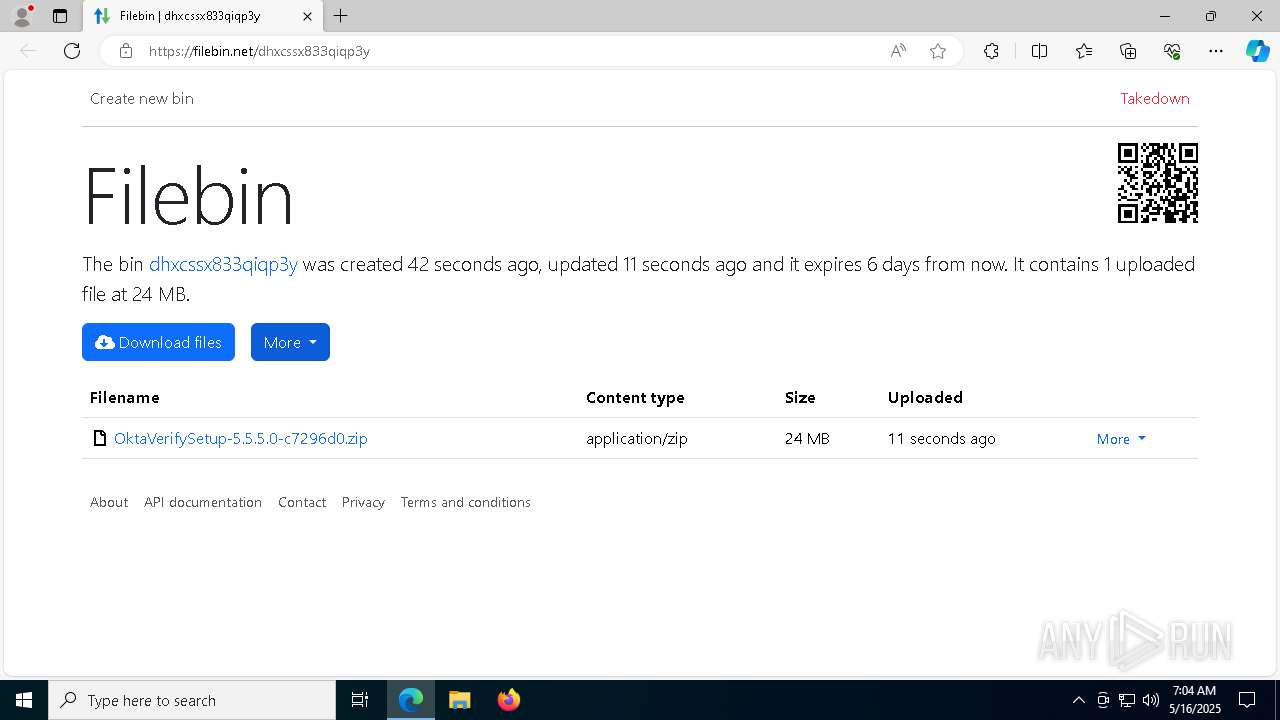Click the red Takedown link

pyautogui.click(x=1155, y=98)
